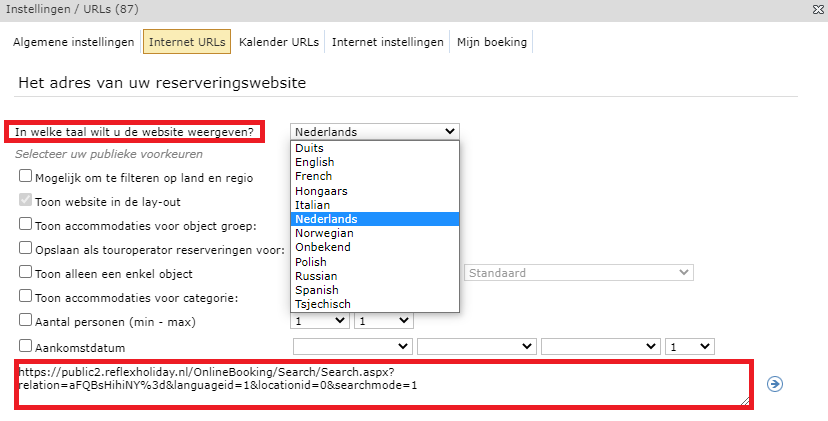
Task: Click inside the reservation URL text area
Action: tap(384, 385)
